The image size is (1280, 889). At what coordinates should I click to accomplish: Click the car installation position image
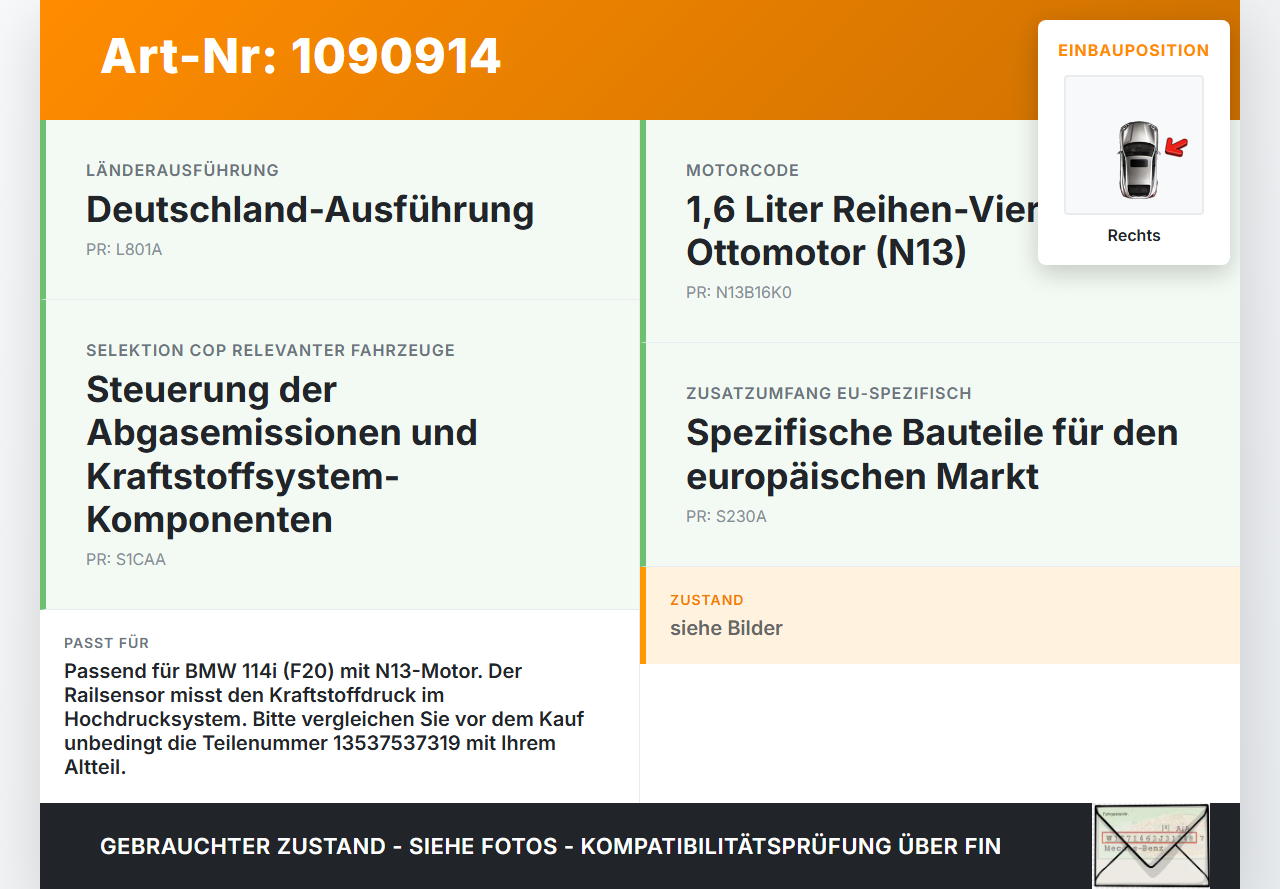tap(1134, 145)
